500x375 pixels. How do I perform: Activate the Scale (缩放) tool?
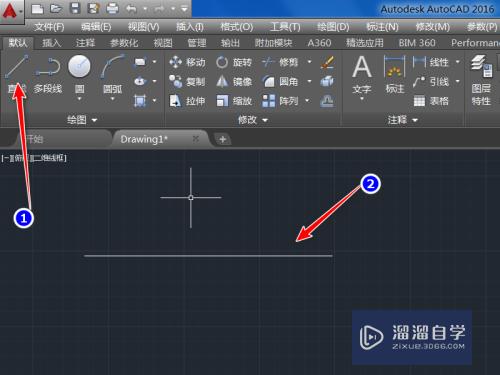point(234,101)
